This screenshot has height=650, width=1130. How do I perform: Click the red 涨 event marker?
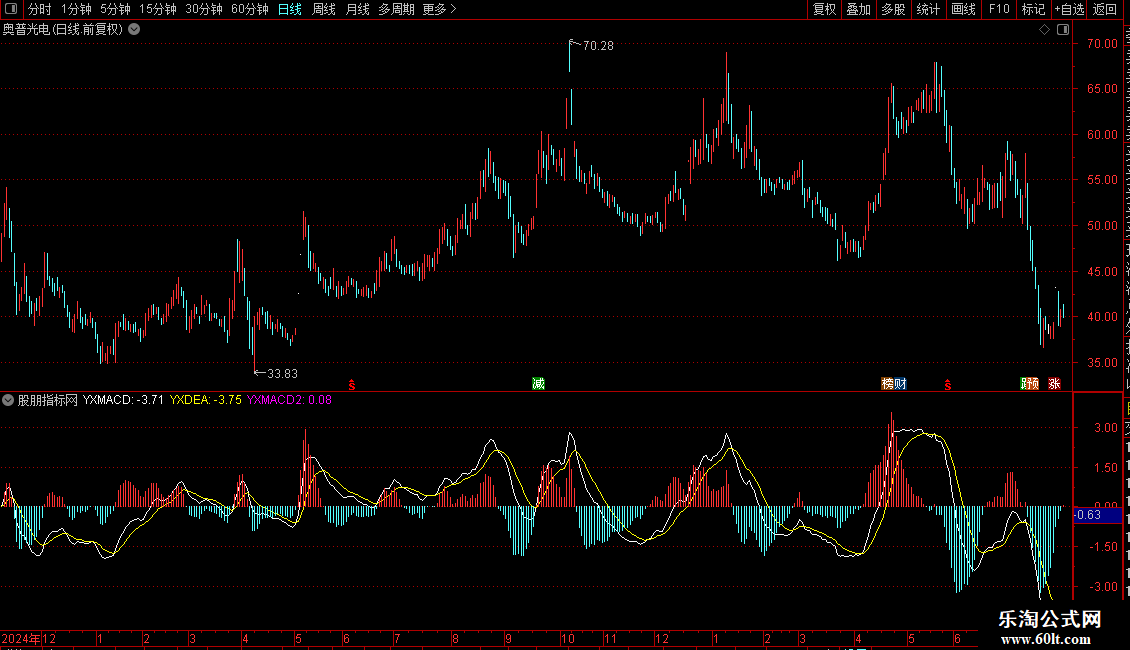1054,383
